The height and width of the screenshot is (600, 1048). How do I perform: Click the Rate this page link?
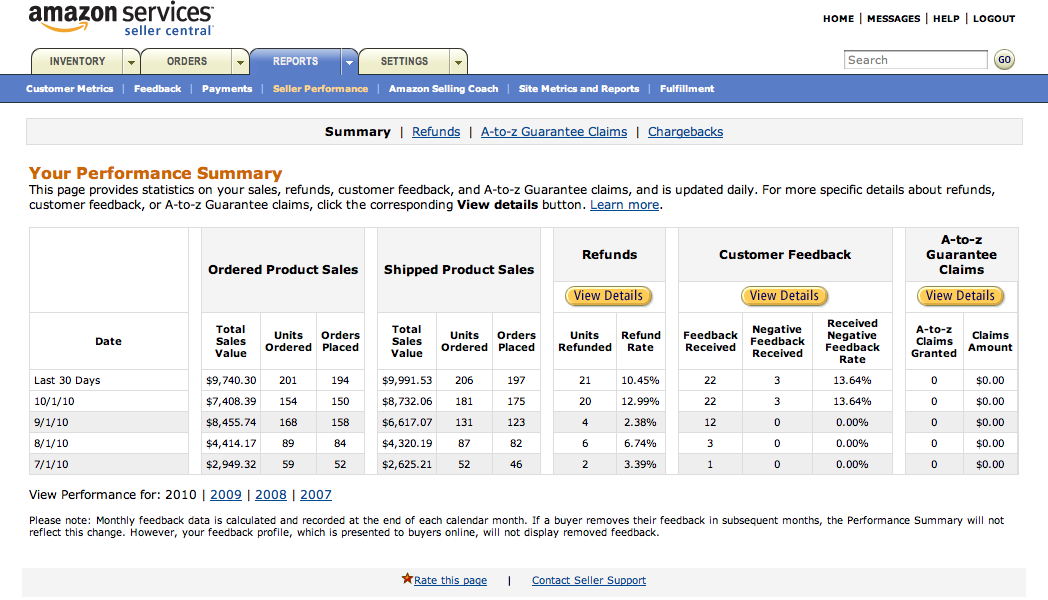[x=450, y=581]
